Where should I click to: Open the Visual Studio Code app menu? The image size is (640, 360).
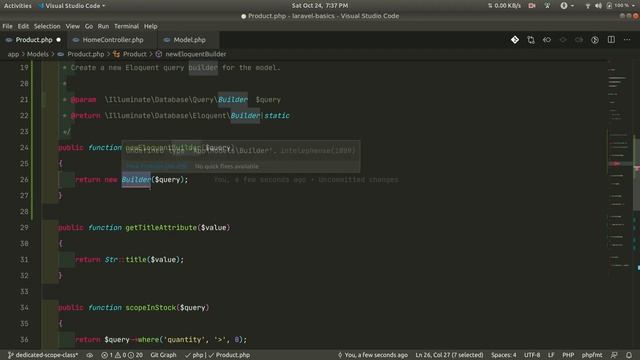click(x=72, y=6)
